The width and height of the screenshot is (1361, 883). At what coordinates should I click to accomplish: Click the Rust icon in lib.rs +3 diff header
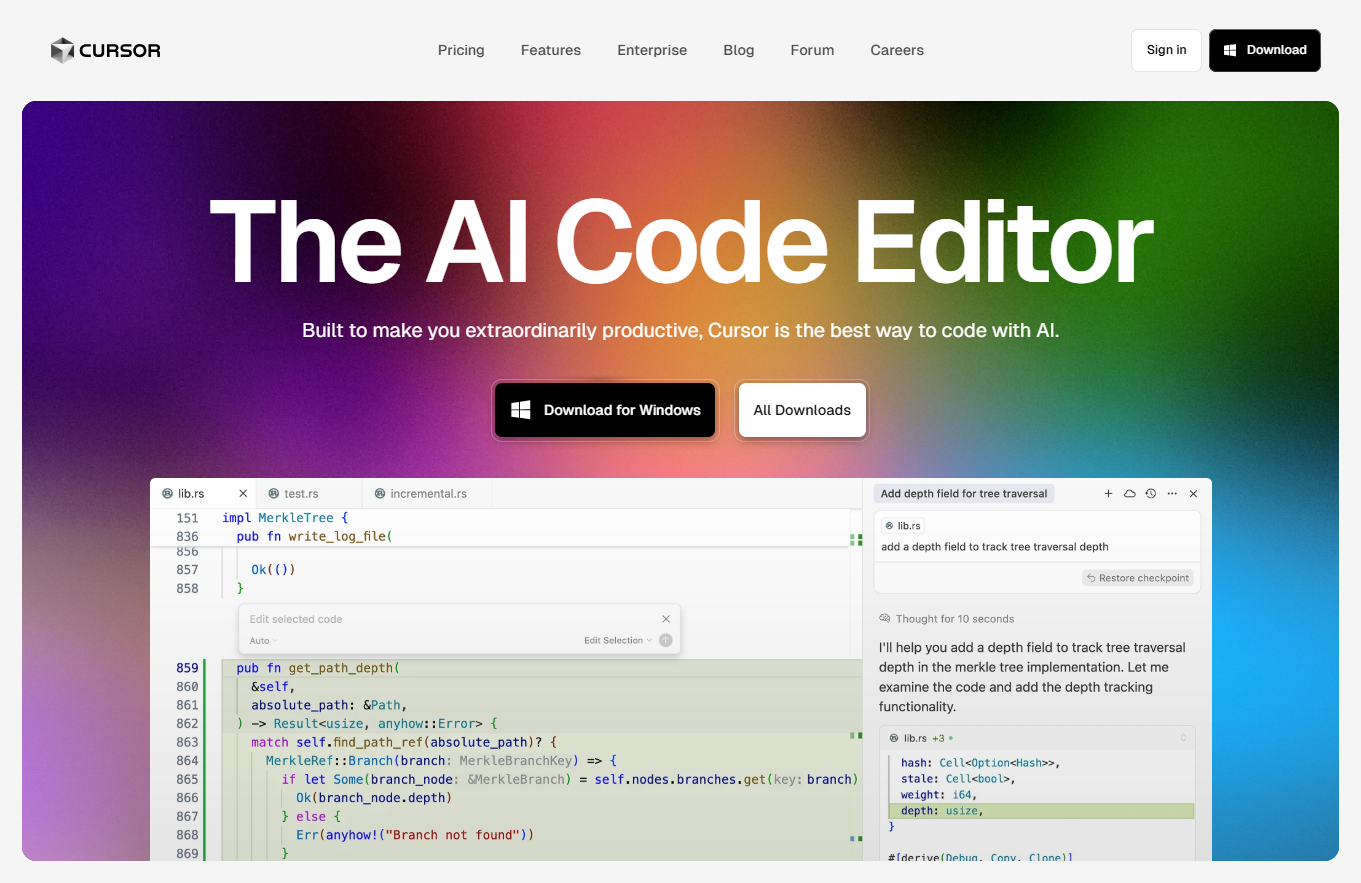click(x=894, y=738)
